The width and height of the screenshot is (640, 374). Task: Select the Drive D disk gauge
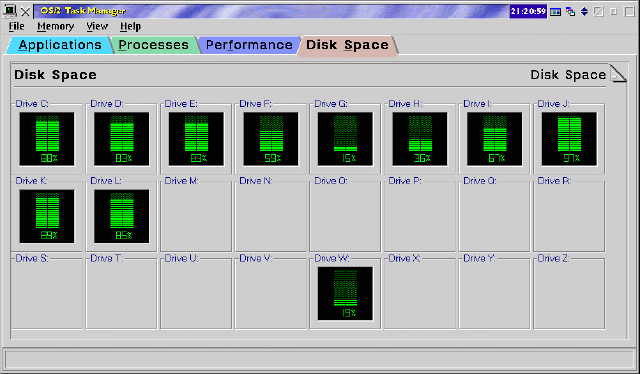122,139
